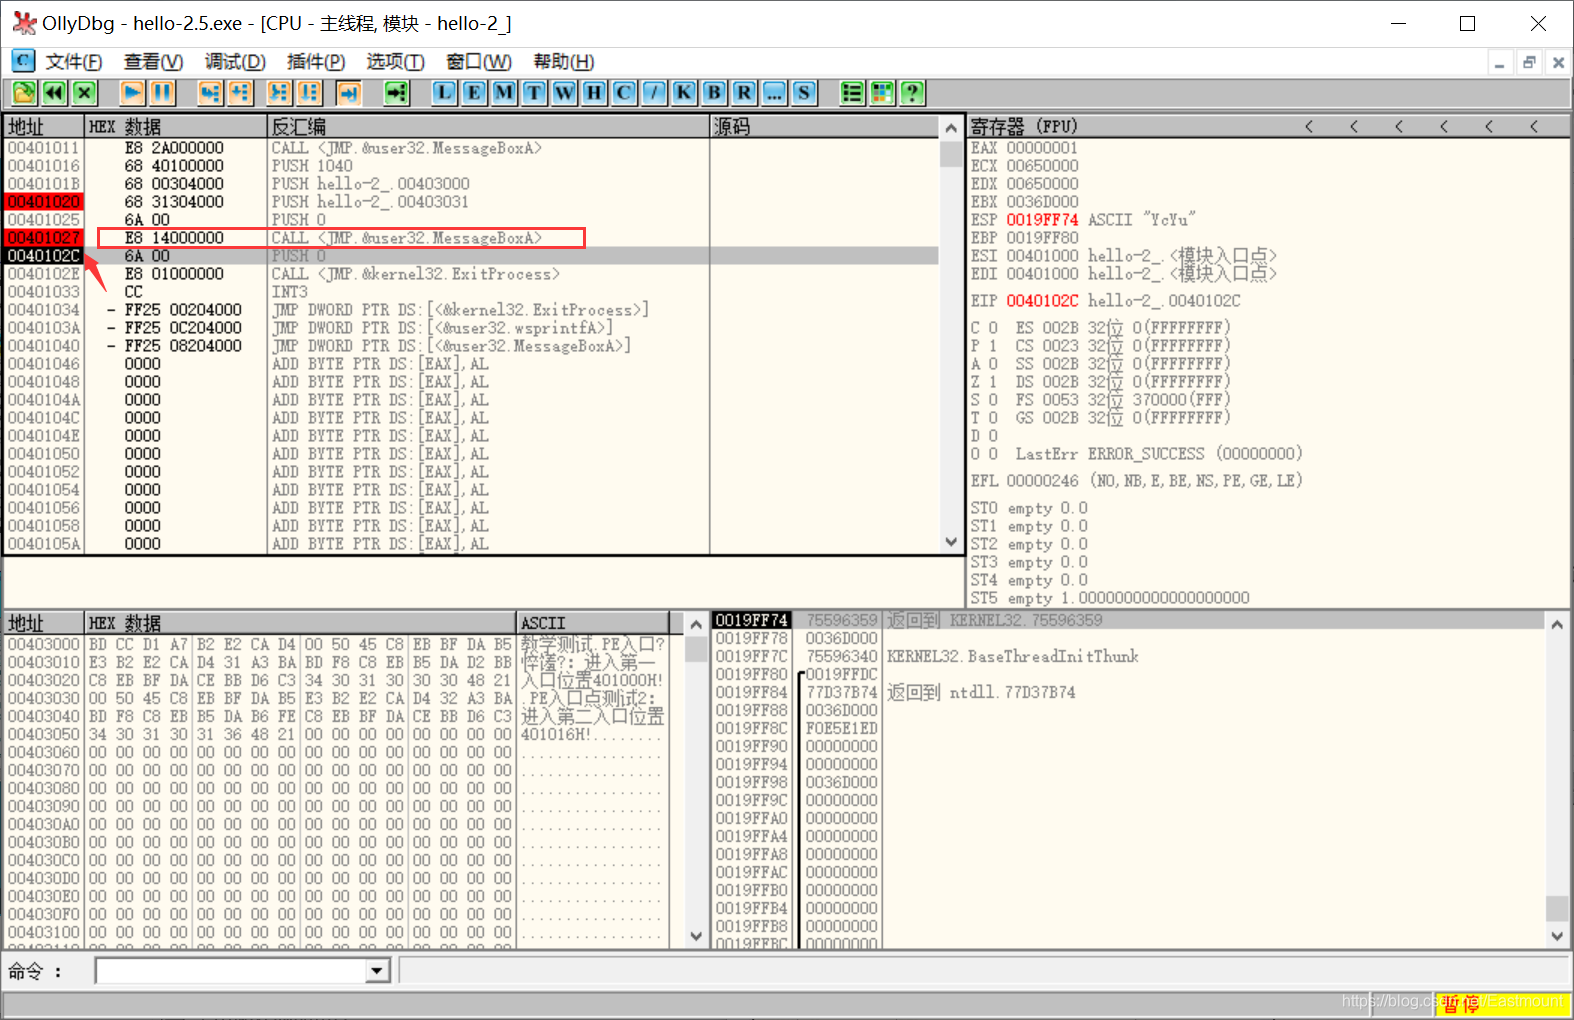Open the 插件(P) menu
The width and height of the screenshot is (1574, 1020).
316,62
